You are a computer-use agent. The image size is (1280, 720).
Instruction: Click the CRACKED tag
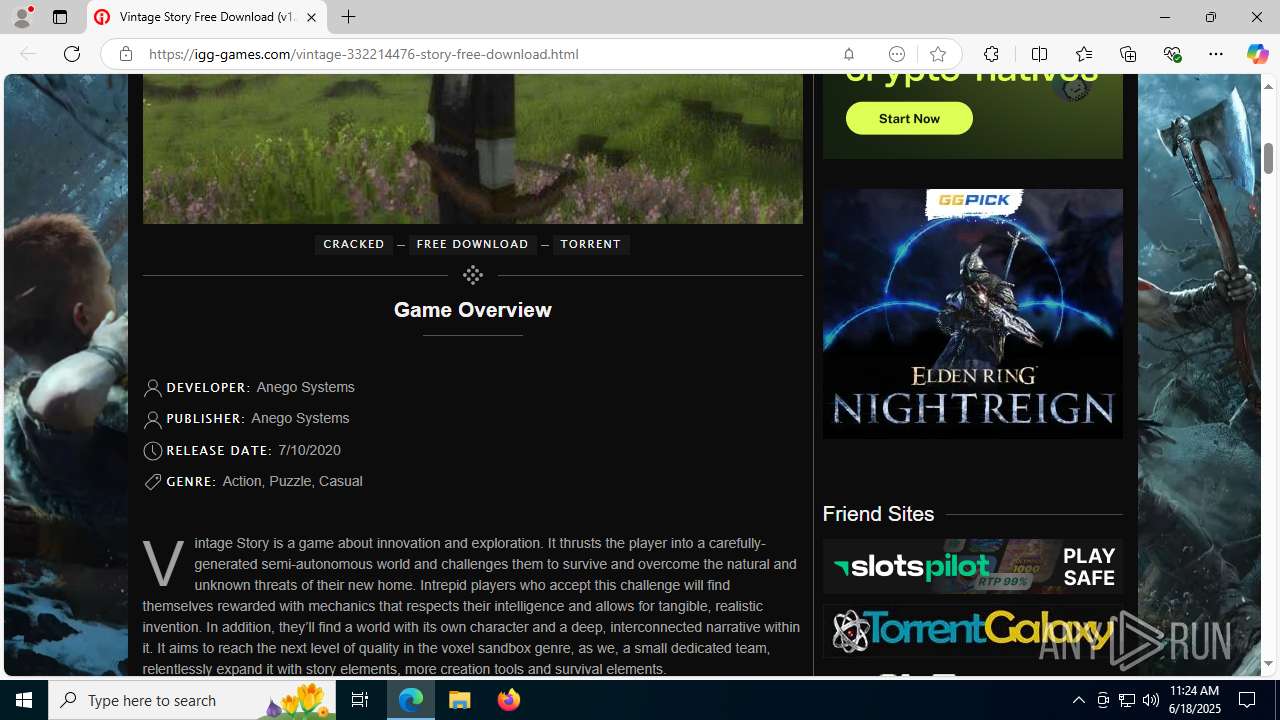(354, 244)
